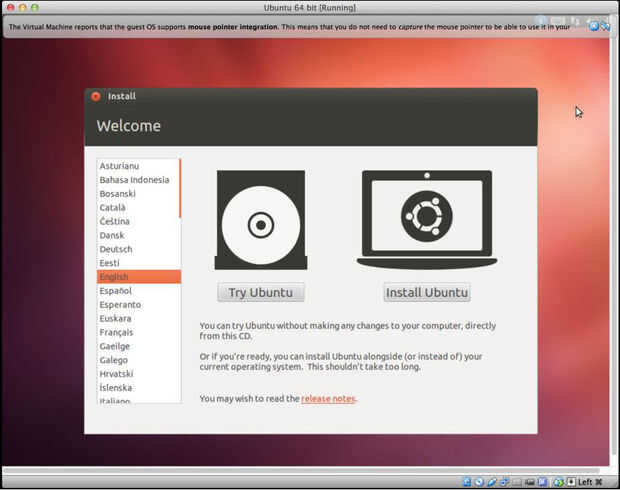Select Eesti language

[138, 263]
